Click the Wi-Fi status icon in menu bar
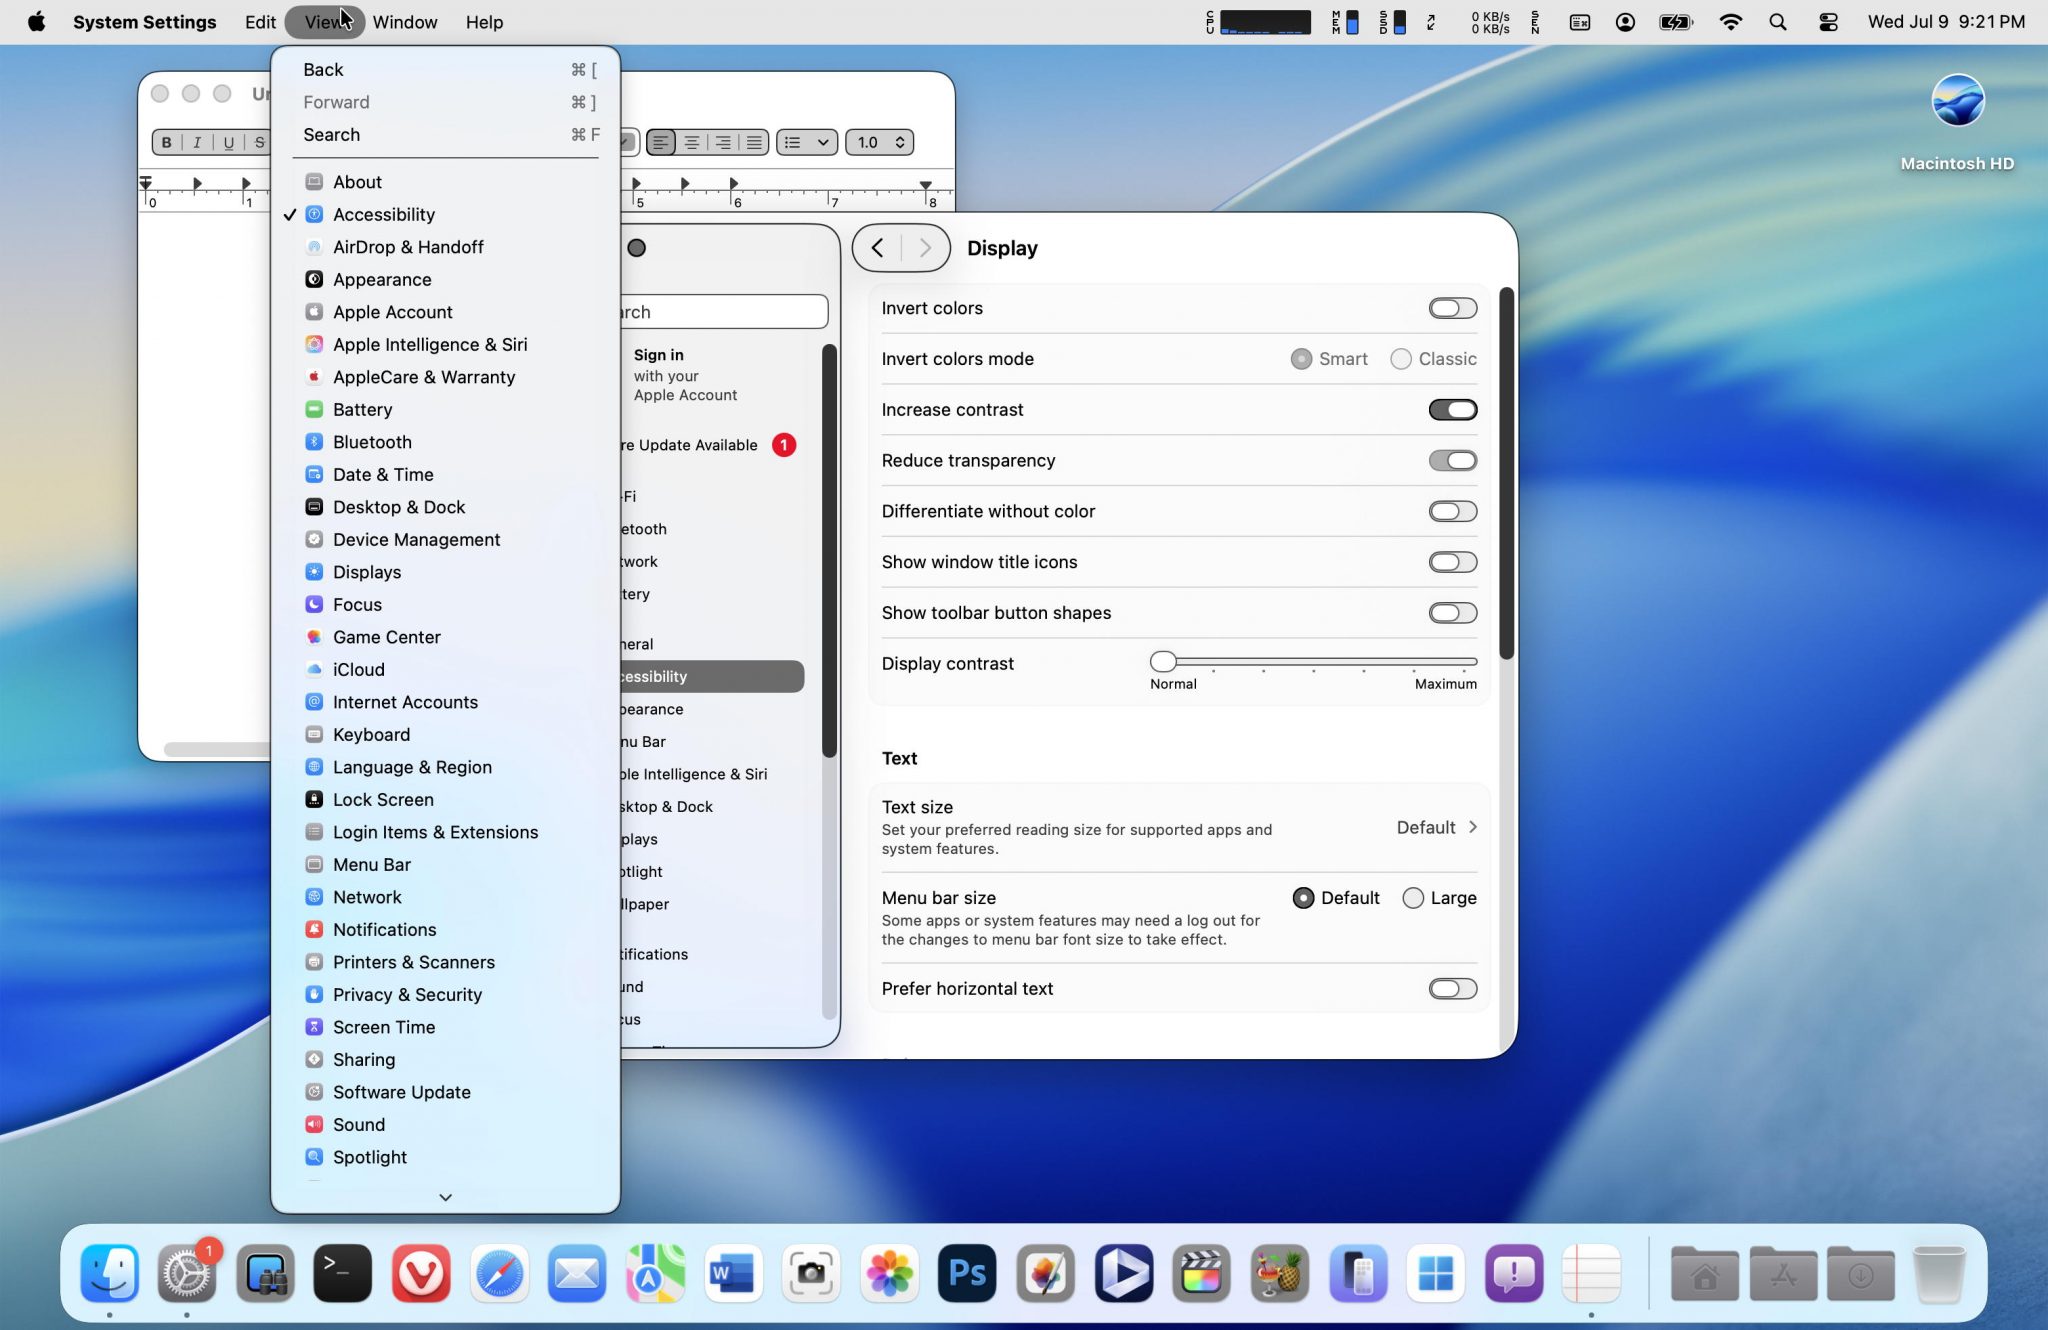 tap(1730, 22)
